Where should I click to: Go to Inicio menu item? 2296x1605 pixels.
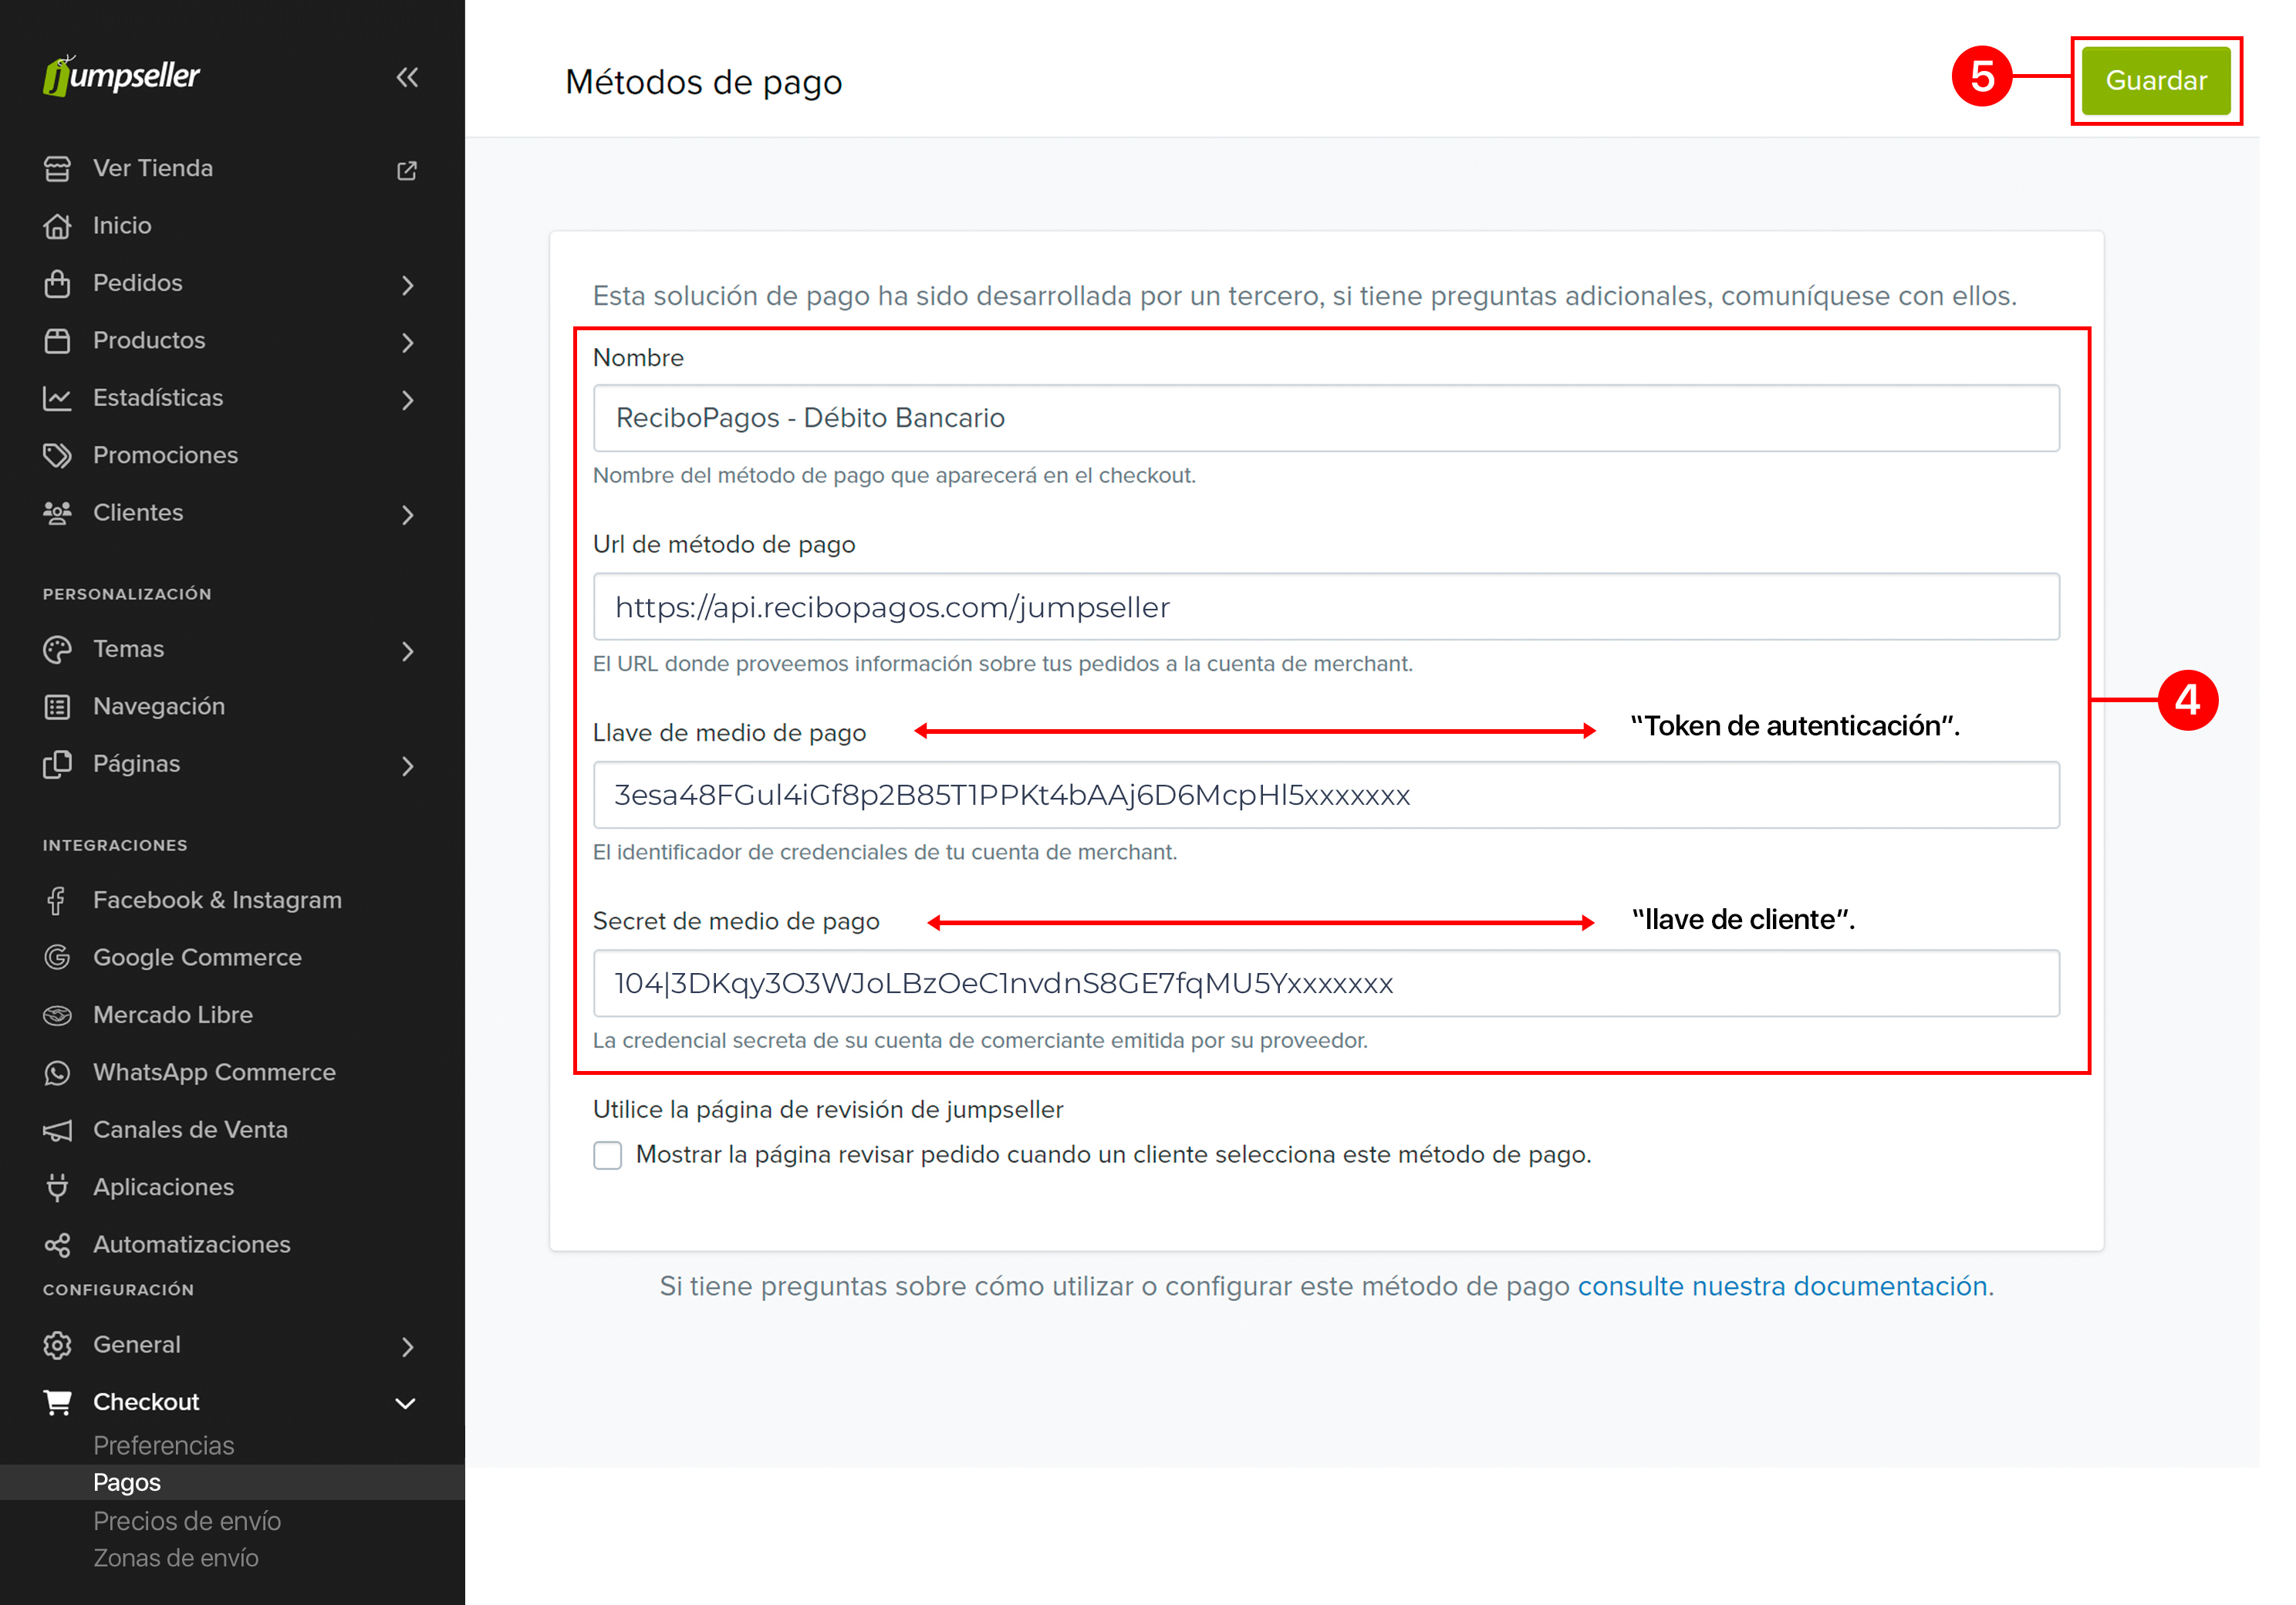coord(122,226)
